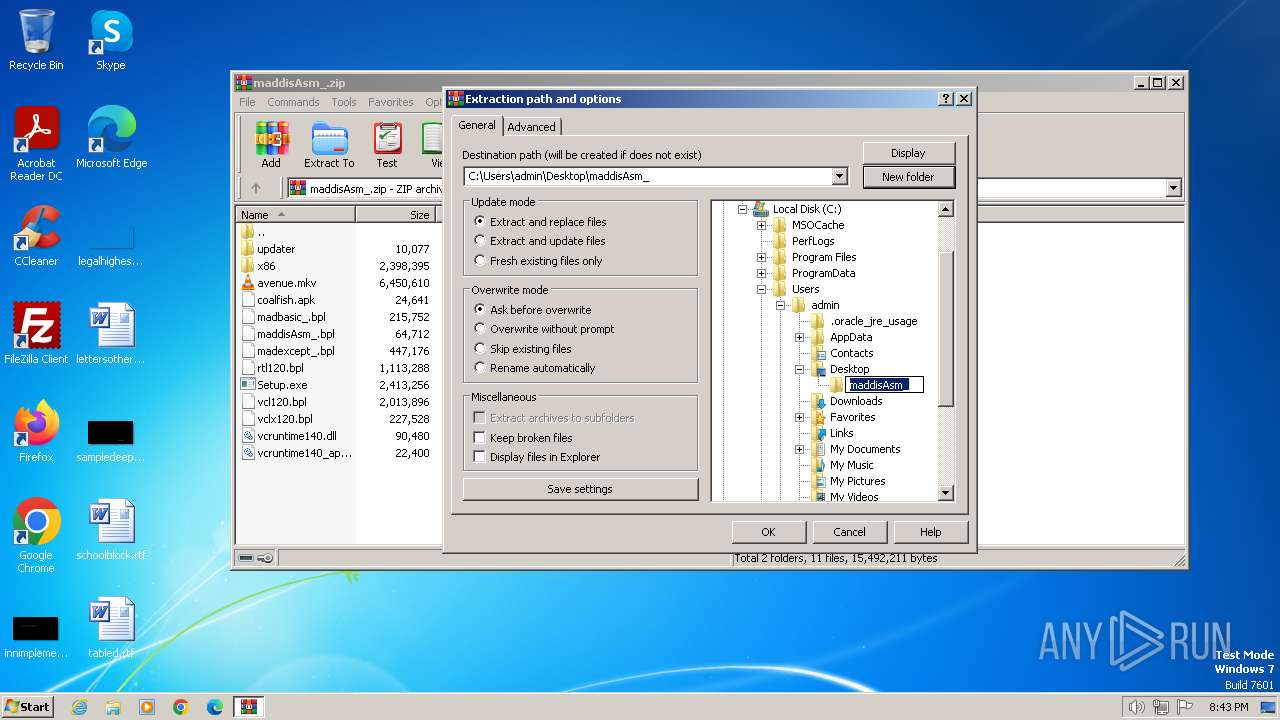Open tabled.rtf document on desktop

tap(111, 628)
